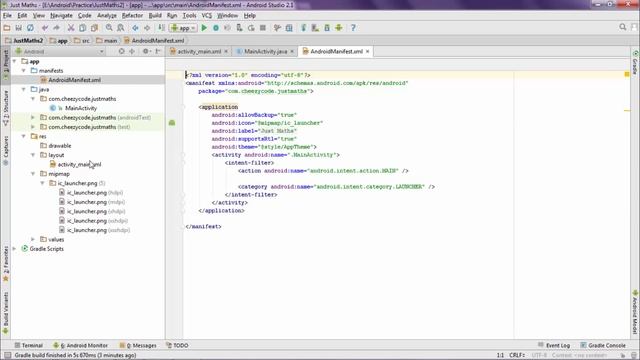Click the Open folder toolbar icon
This screenshot has width=640, height=360.
pos(7,28)
